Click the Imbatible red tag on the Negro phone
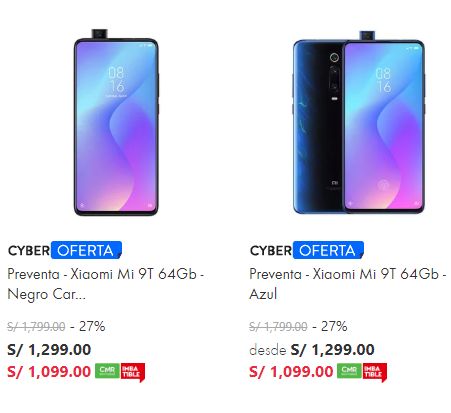The image size is (451, 413). pos(133,372)
